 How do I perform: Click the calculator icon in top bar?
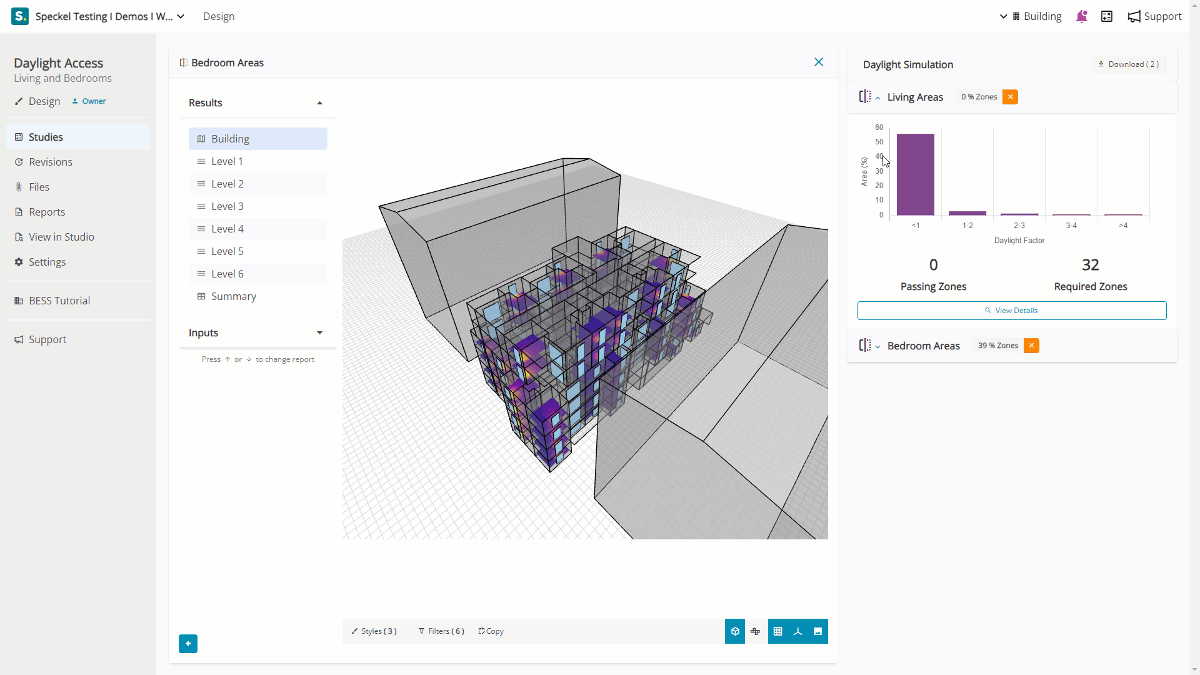[1107, 16]
